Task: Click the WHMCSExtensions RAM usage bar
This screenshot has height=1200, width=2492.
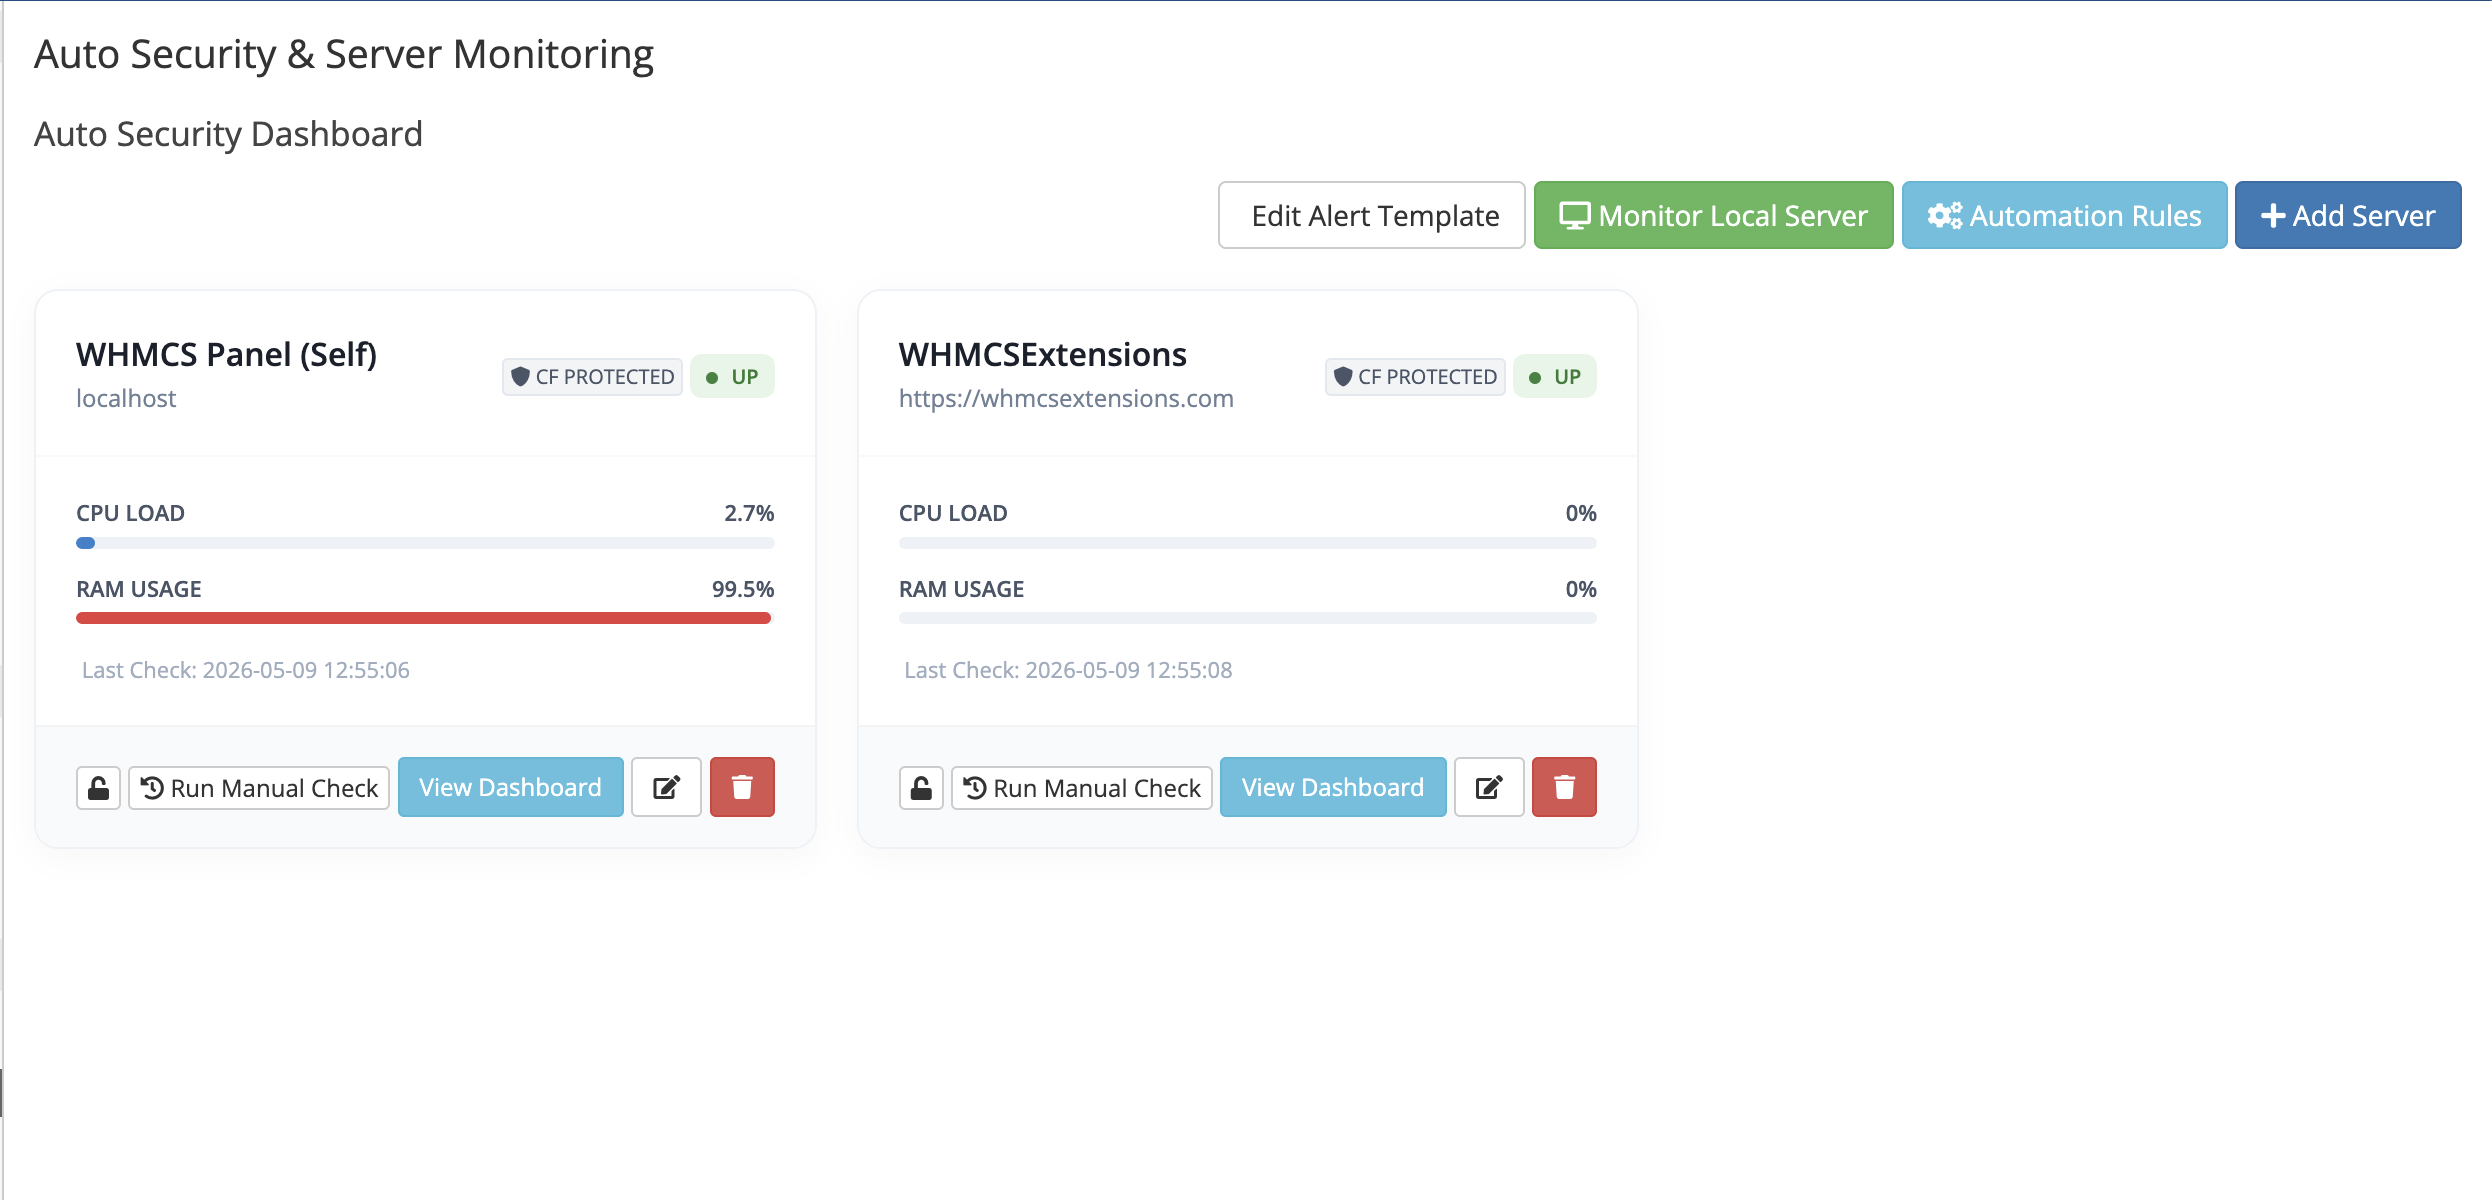Action: [x=1248, y=618]
